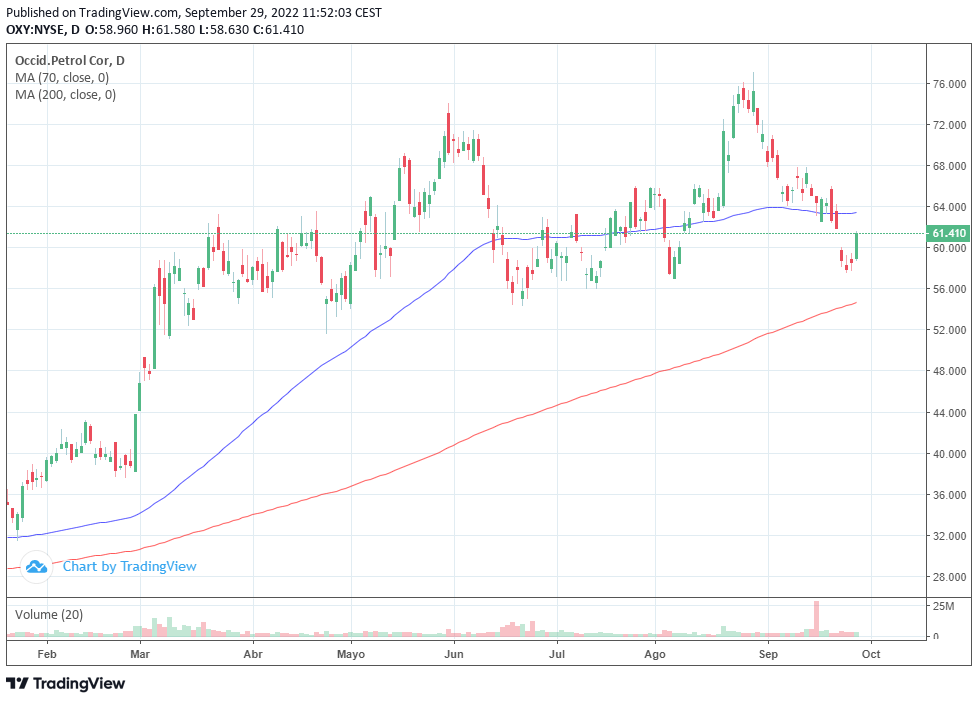Image resolution: width=978 pixels, height=702 pixels.
Task: Click the 72.000 price axis label
Action: click(949, 125)
